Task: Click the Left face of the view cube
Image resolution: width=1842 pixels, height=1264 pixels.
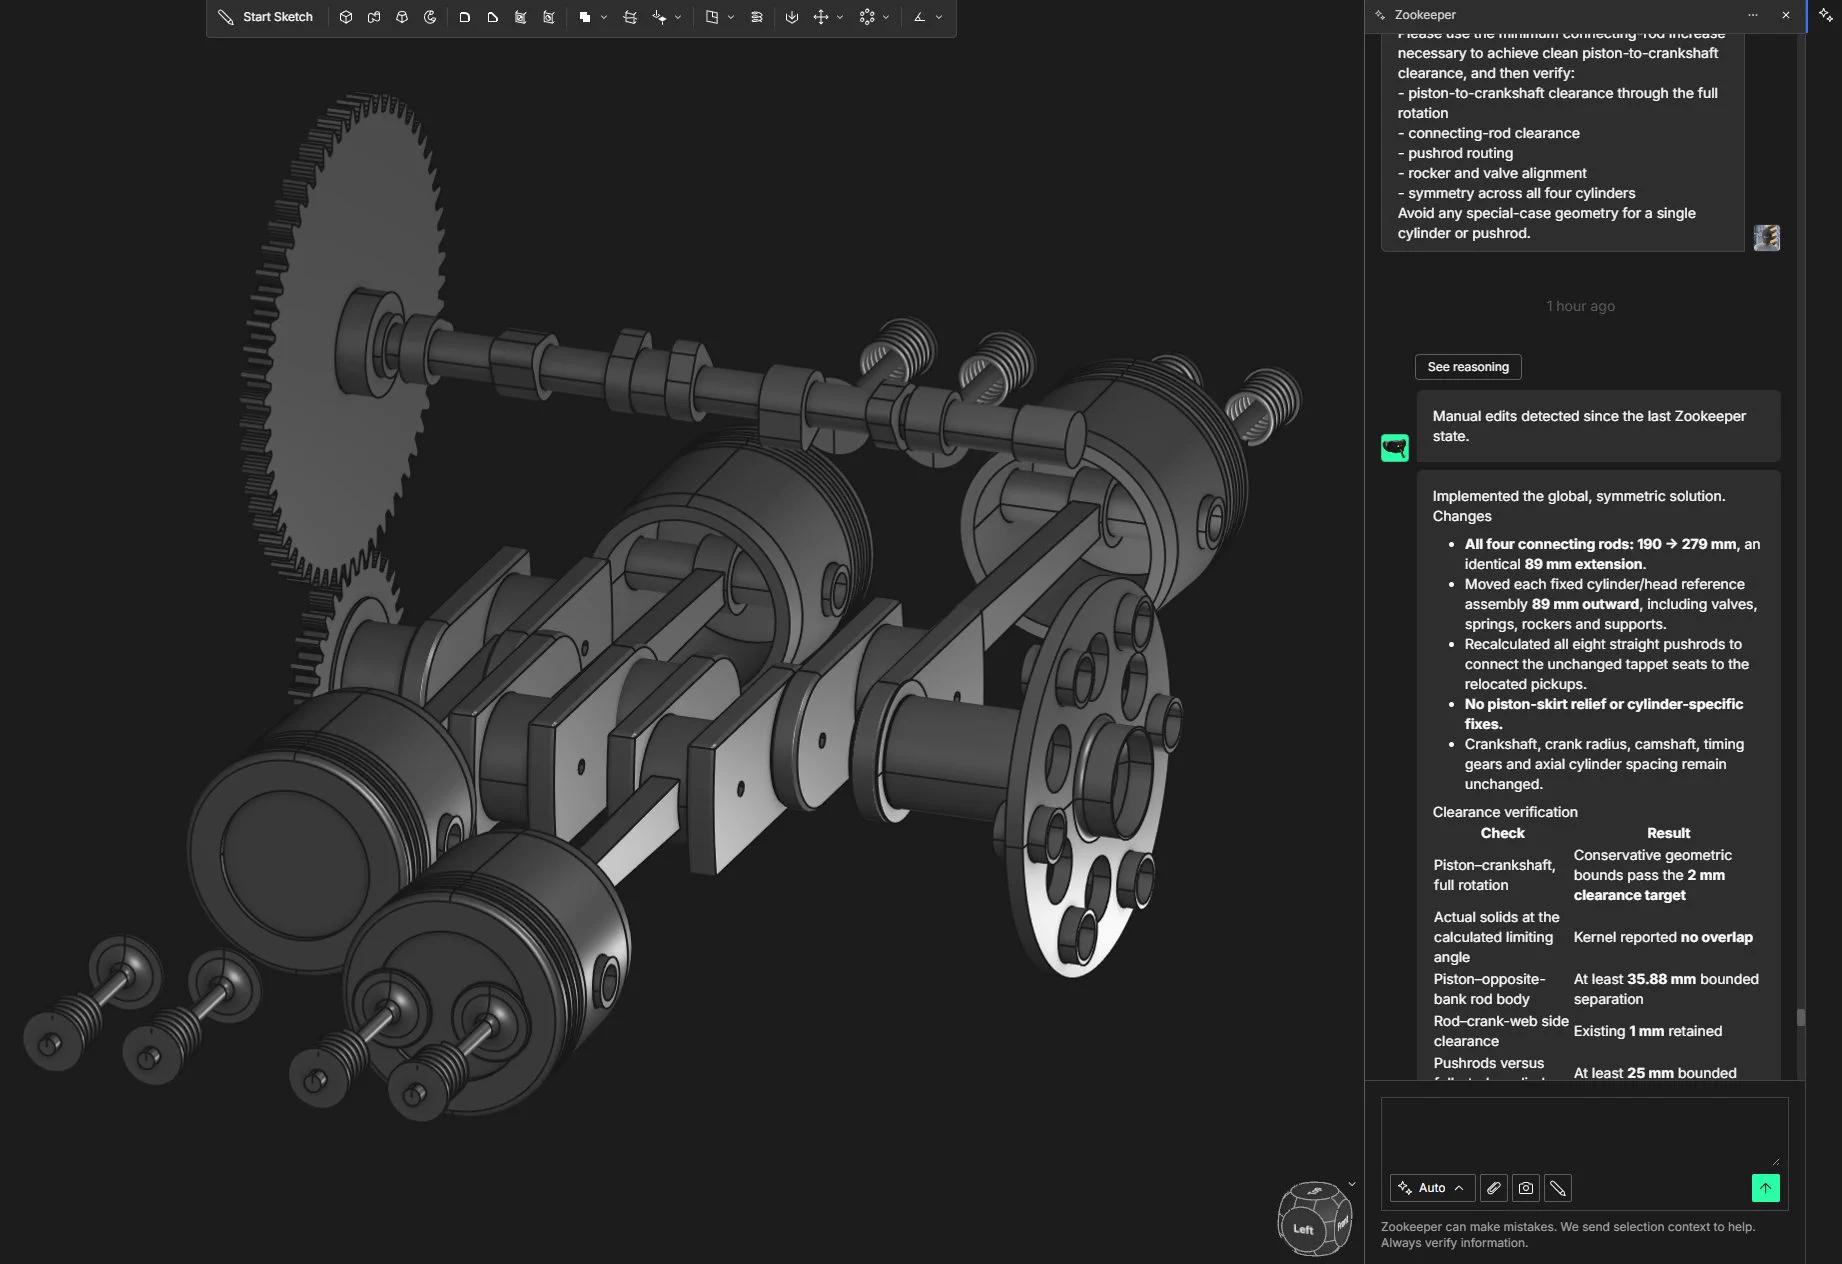Action: tap(1303, 1230)
